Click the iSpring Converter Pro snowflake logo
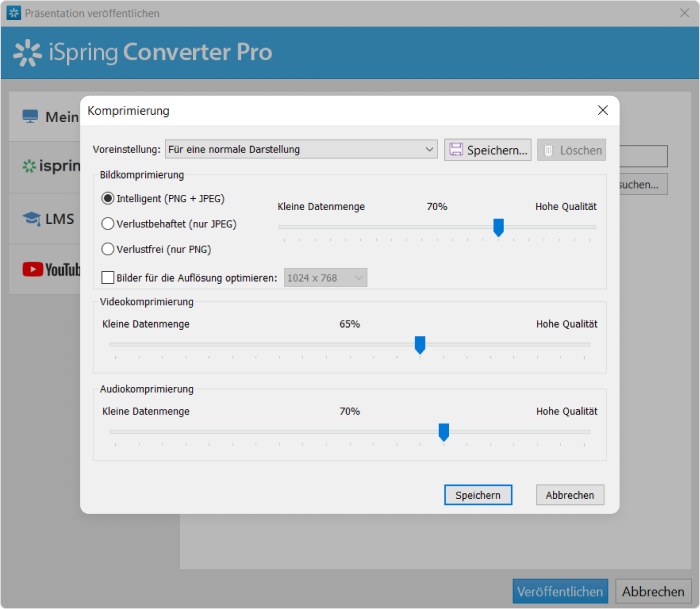This screenshot has height=609, width=700. click(x=27, y=53)
